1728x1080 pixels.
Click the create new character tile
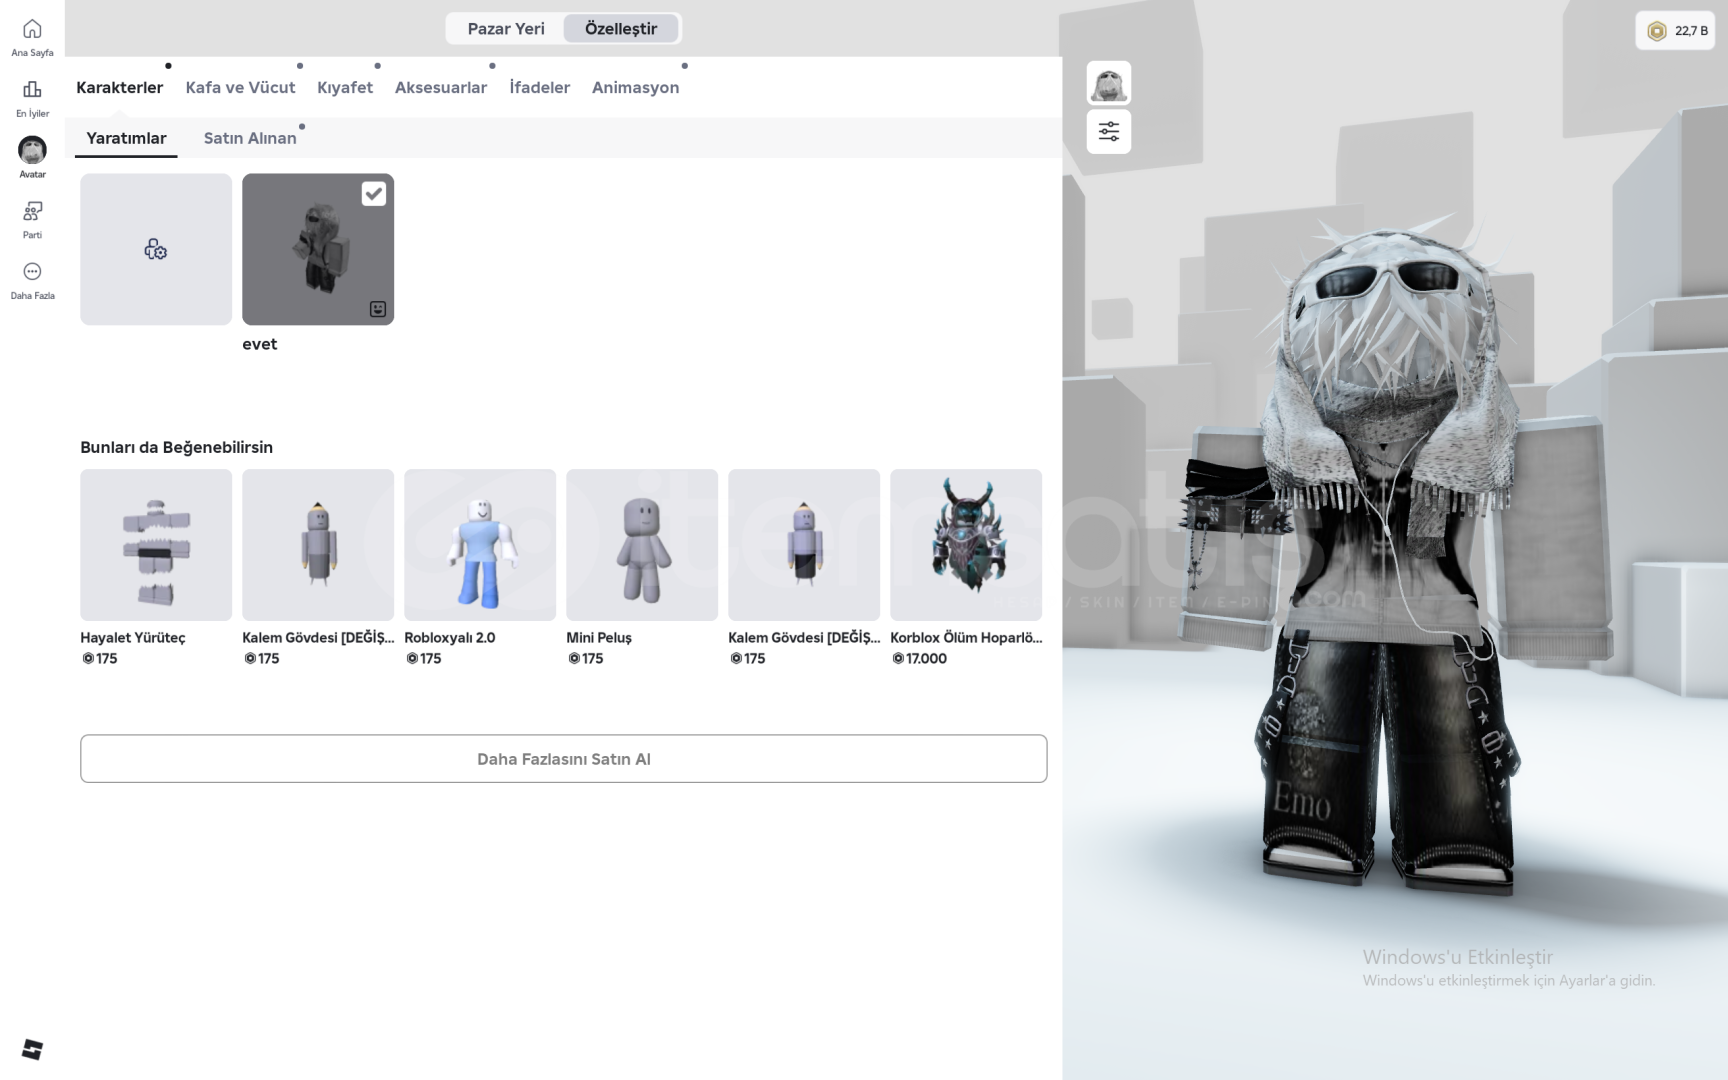click(156, 249)
